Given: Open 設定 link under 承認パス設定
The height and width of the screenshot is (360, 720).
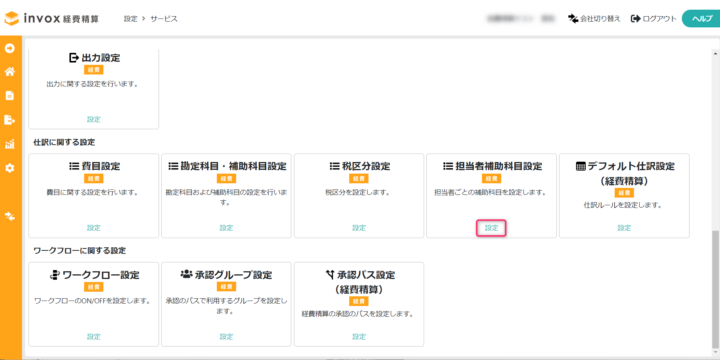Looking at the screenshot, I should (x=359, y=337).
